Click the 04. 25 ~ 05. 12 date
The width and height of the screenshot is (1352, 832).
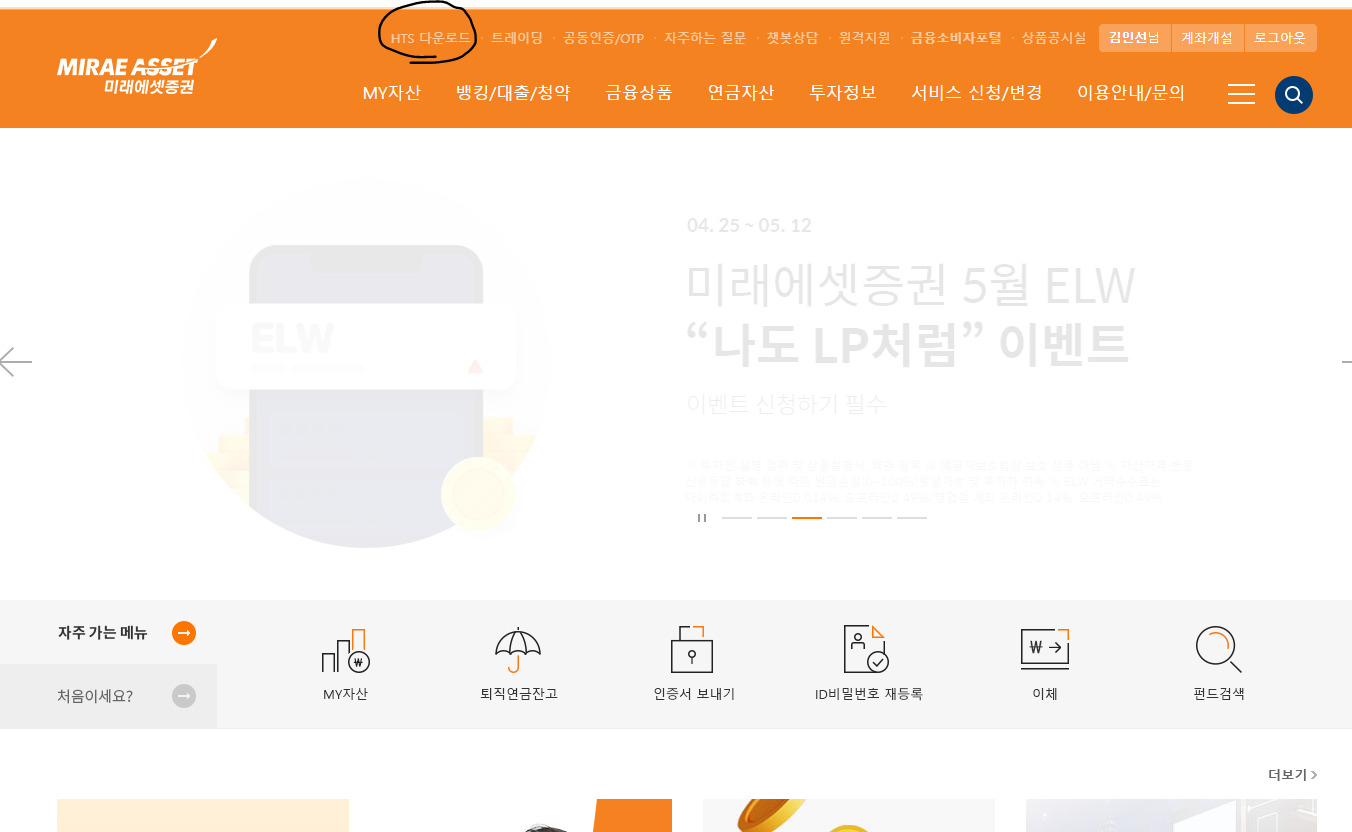point(749,225)
